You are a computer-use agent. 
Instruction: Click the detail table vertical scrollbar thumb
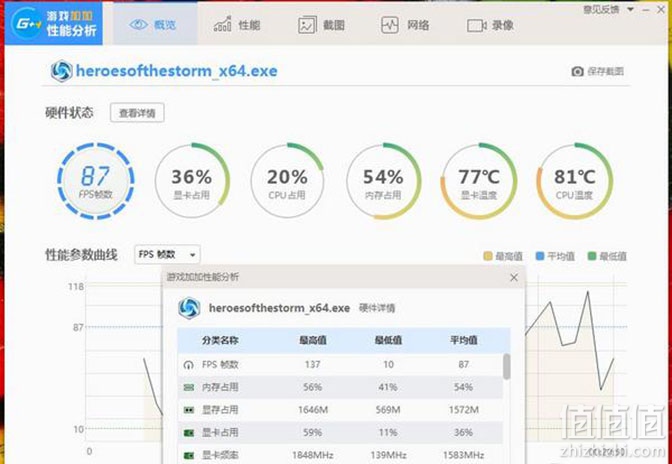507,366
